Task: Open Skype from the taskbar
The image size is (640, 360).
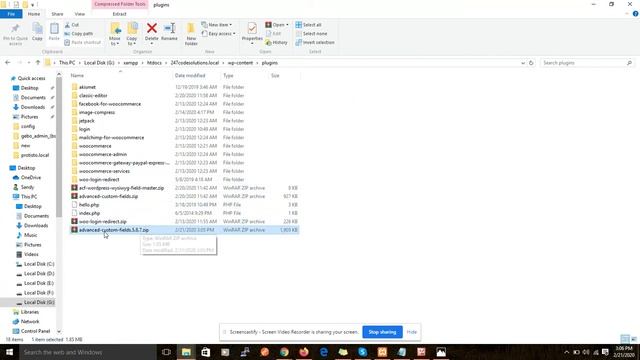Action: (362, 352)
